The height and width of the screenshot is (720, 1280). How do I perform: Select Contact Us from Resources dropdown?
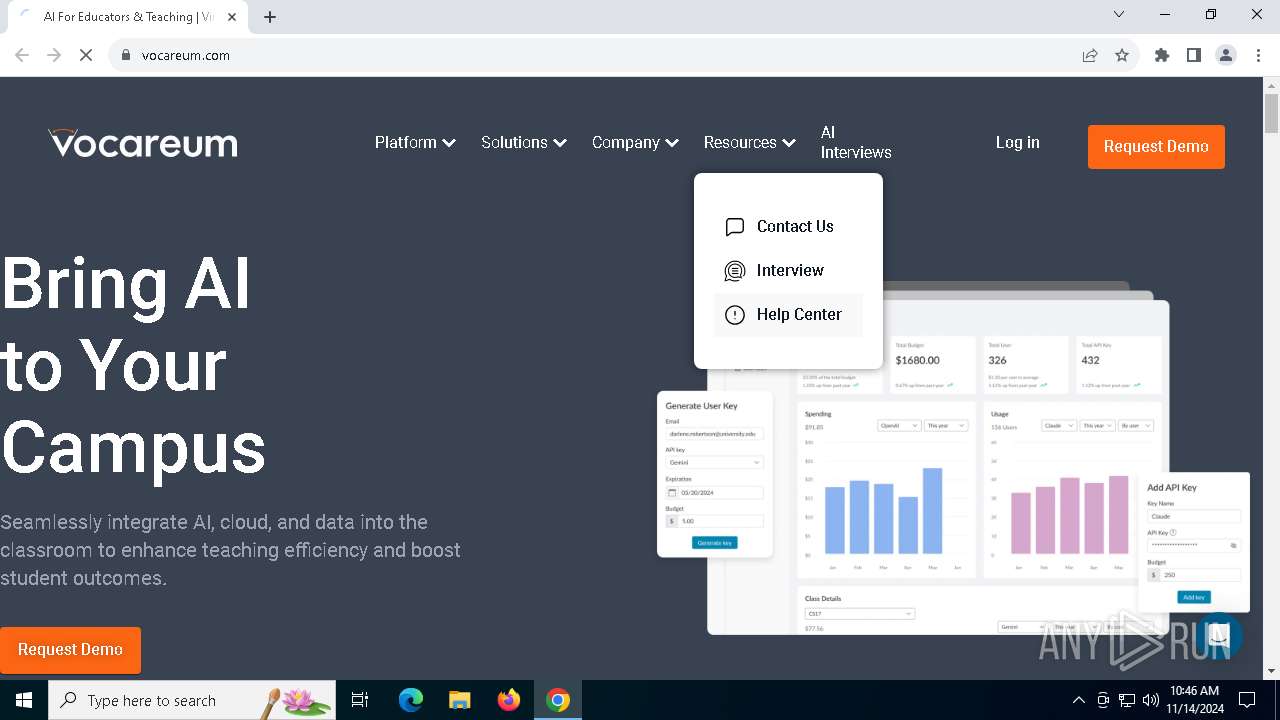[788, 227]
